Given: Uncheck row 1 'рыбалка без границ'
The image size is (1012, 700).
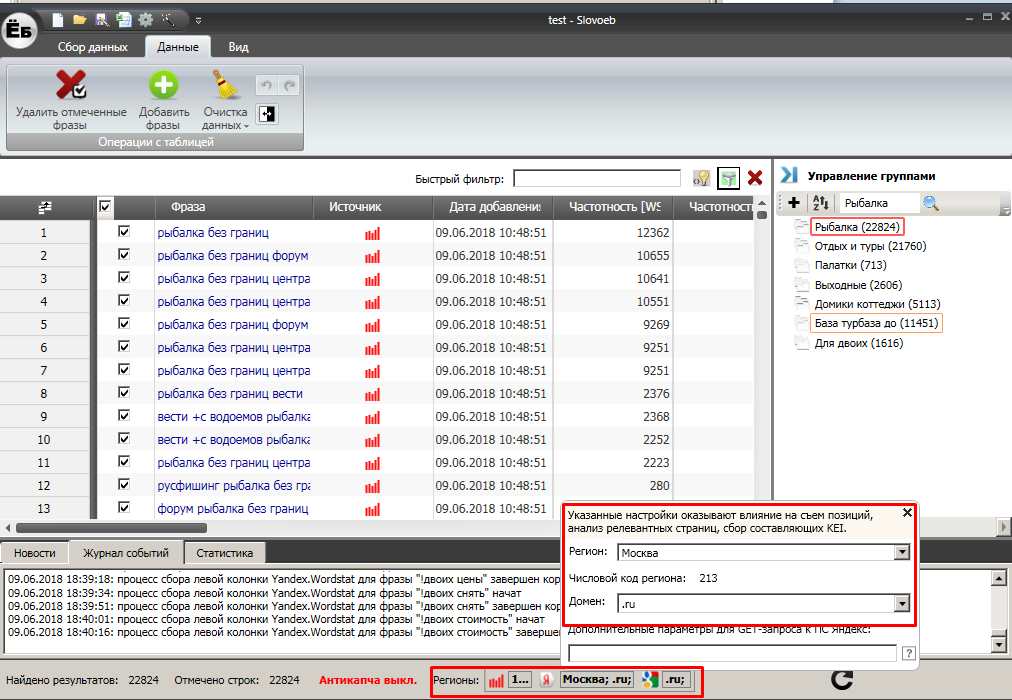Looking at the screenshot, I should click(x=124, y=231).
